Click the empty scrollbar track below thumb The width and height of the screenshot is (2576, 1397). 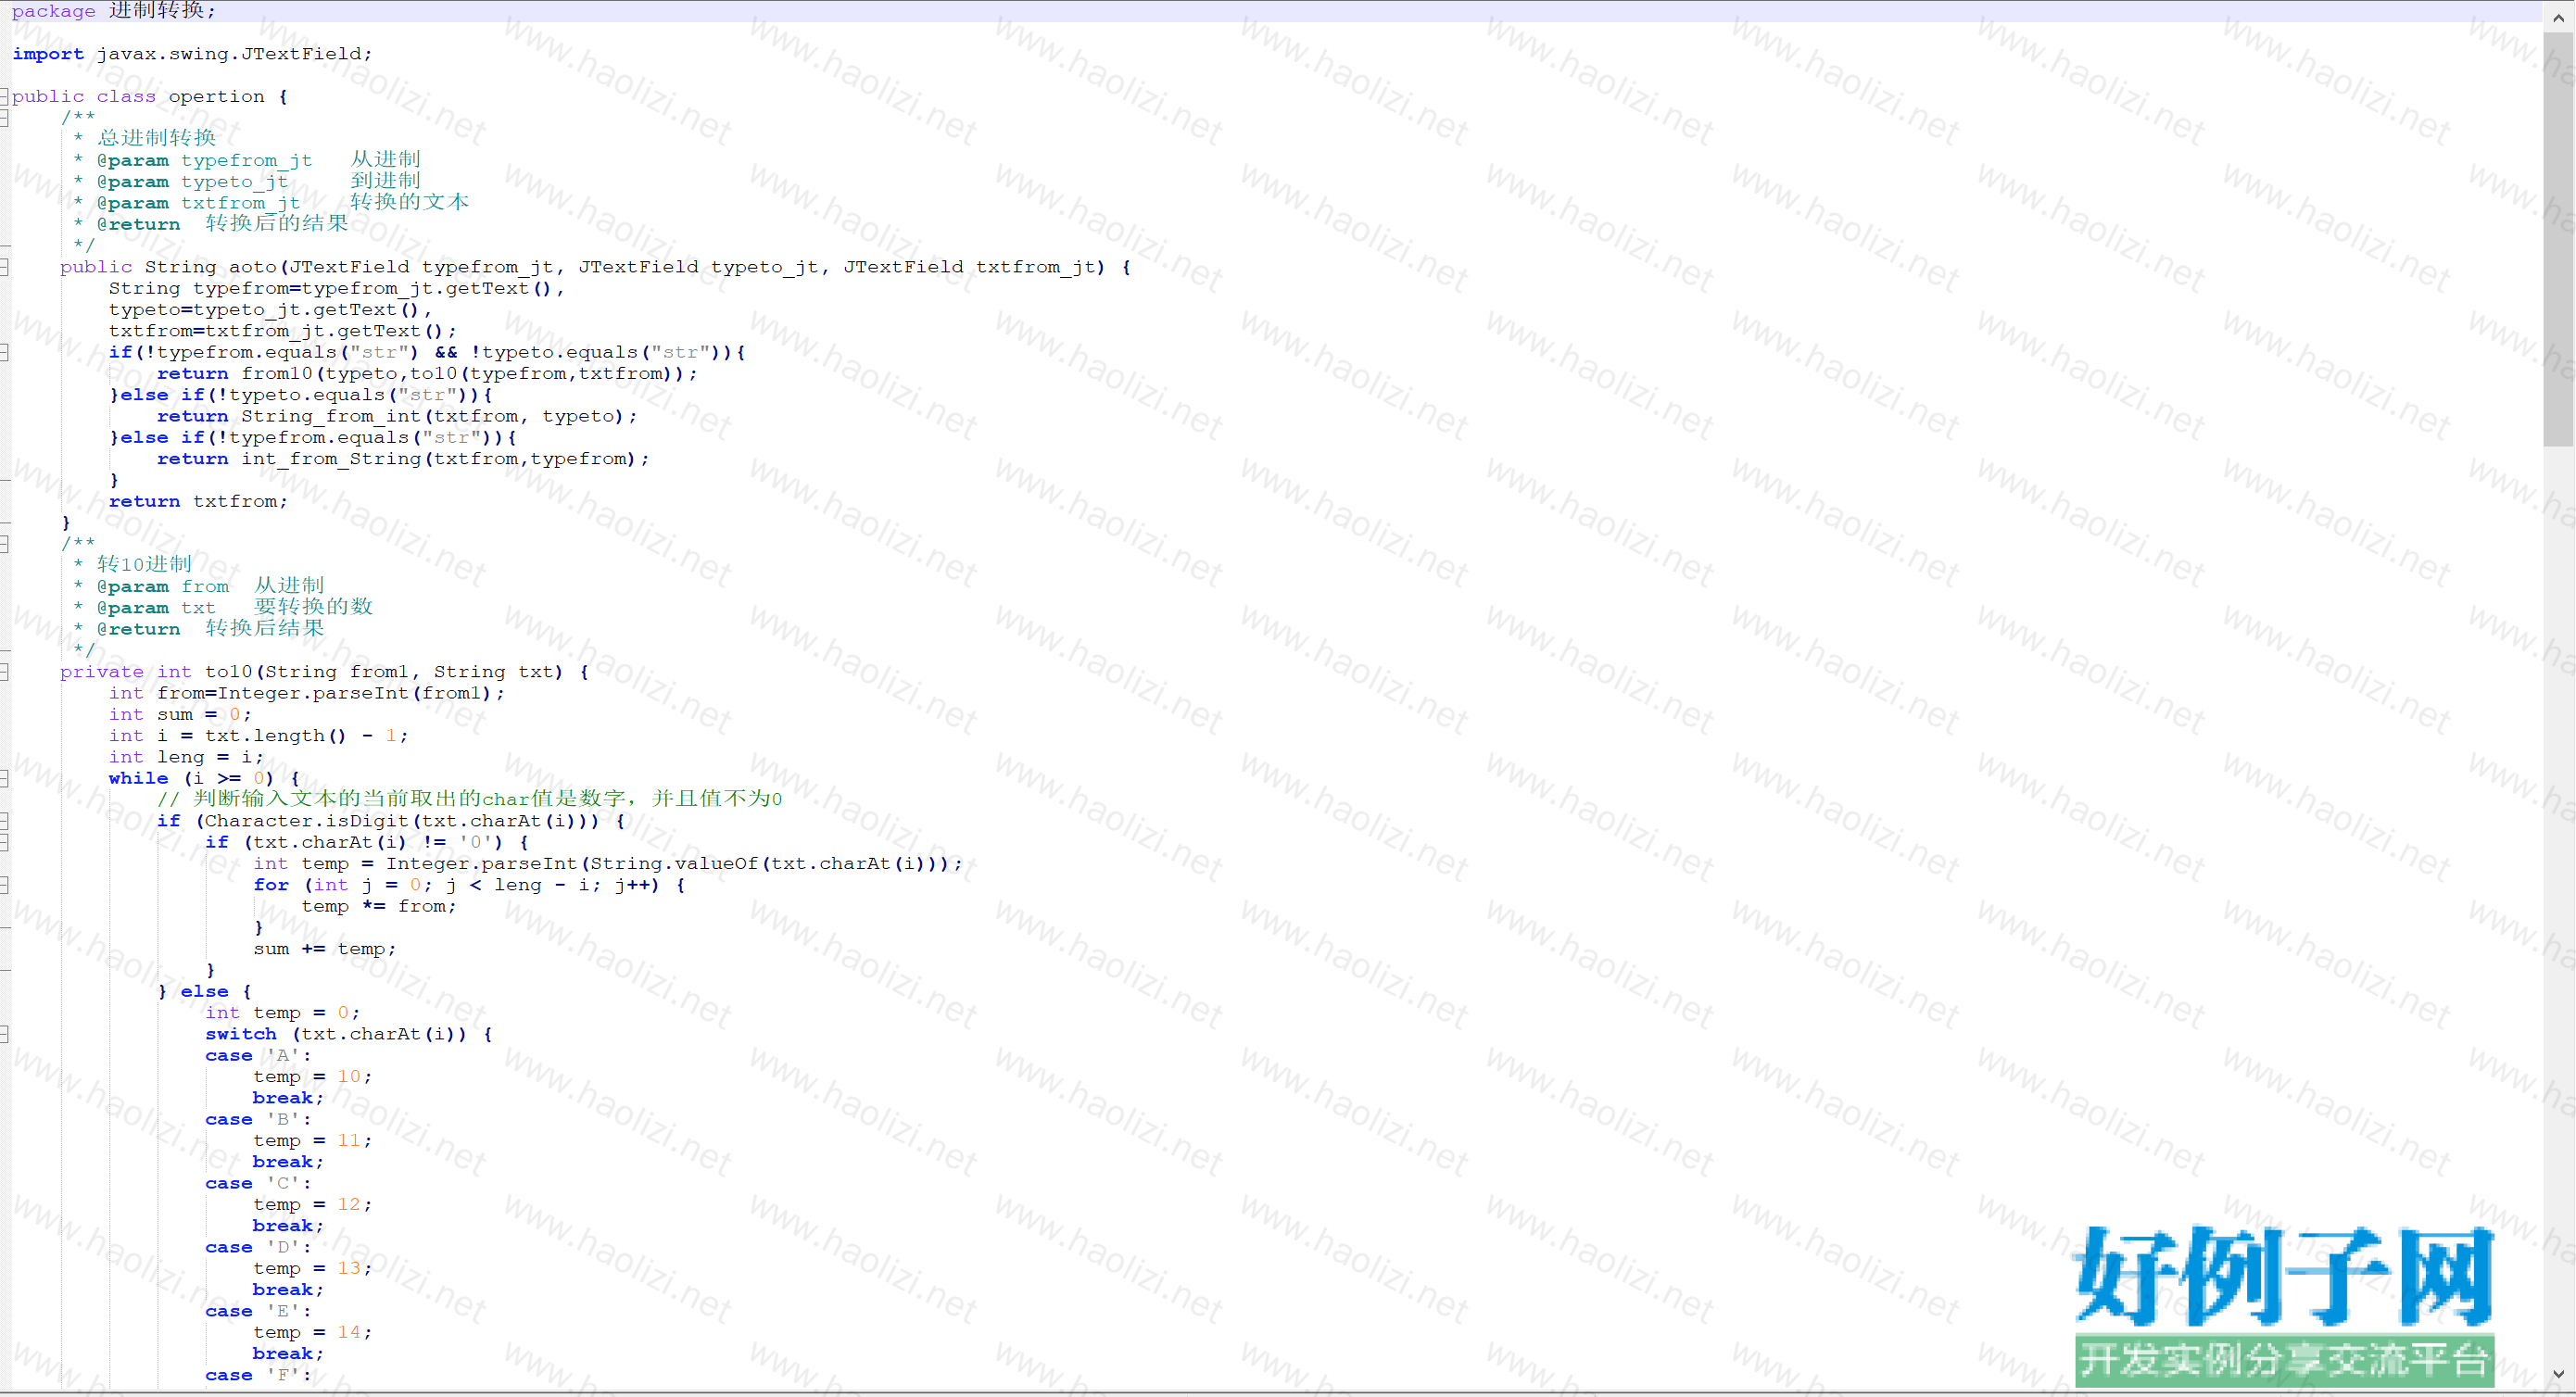[2558, 900]
